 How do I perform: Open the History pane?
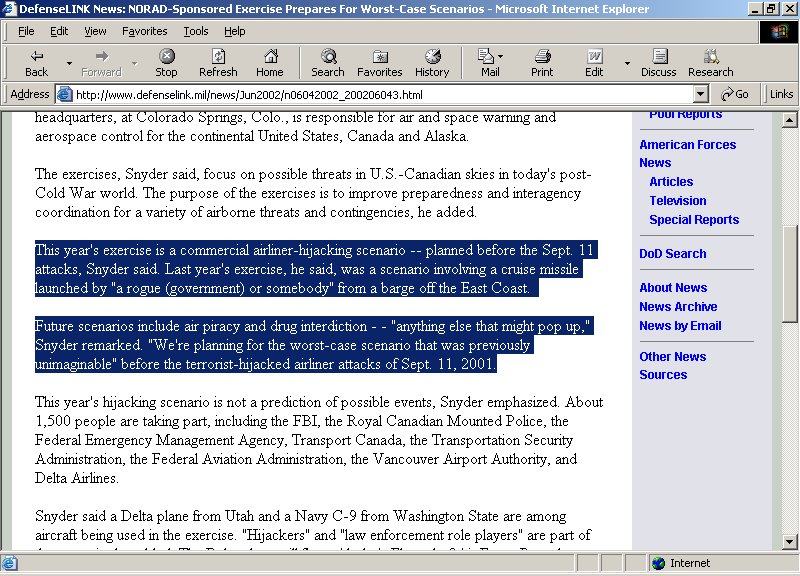coord(432,63)
